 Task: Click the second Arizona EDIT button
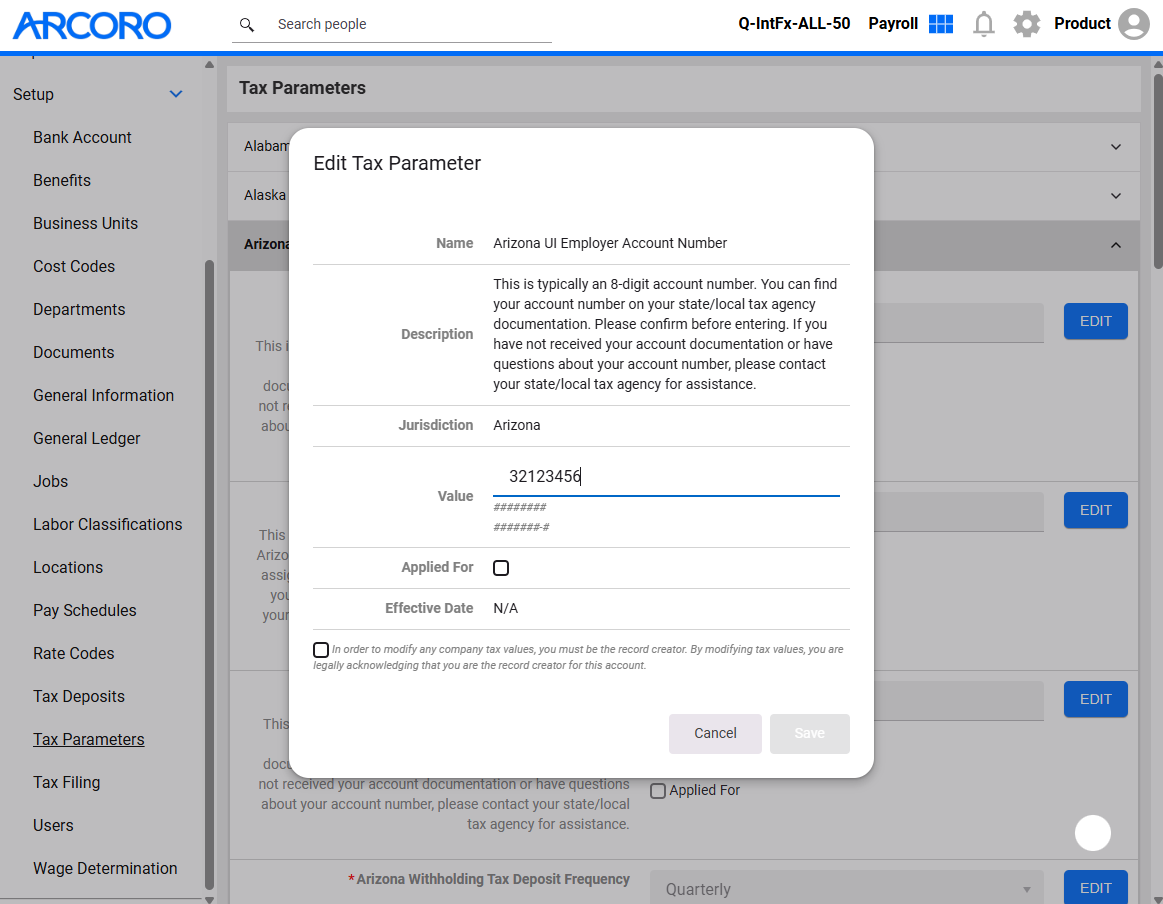tap(1096, 510)
